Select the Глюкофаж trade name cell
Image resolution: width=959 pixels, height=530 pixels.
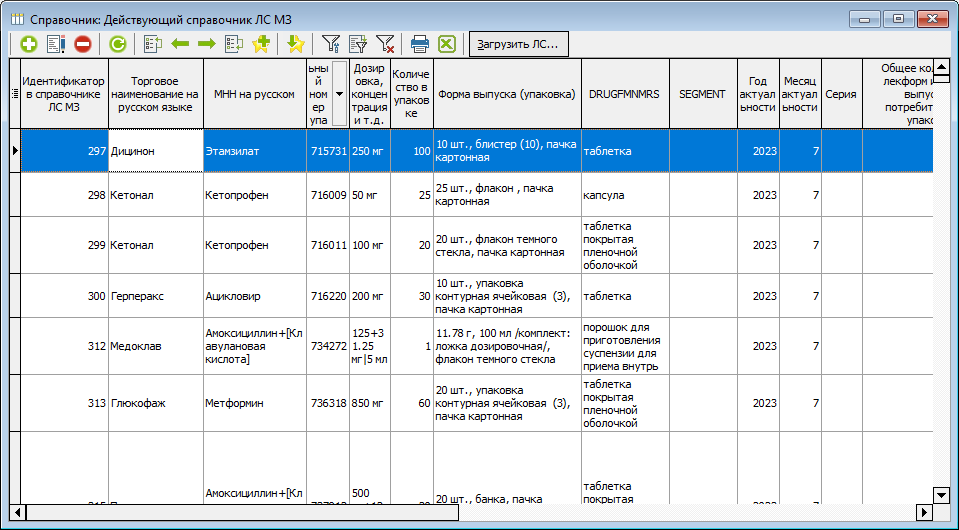point(155,404)
